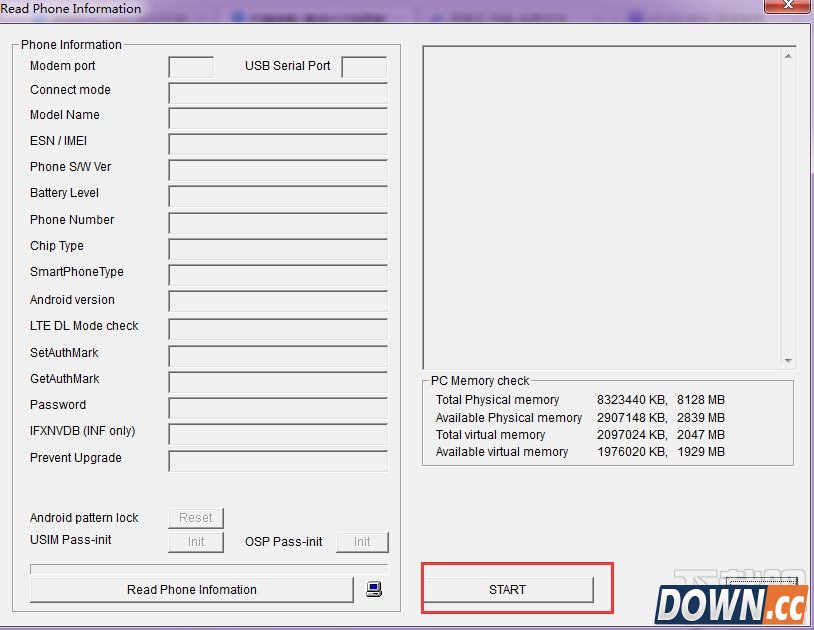814x630 pixels.
Task: Click the scroll up arrow of log area
Action: click(x=788, y=55)
